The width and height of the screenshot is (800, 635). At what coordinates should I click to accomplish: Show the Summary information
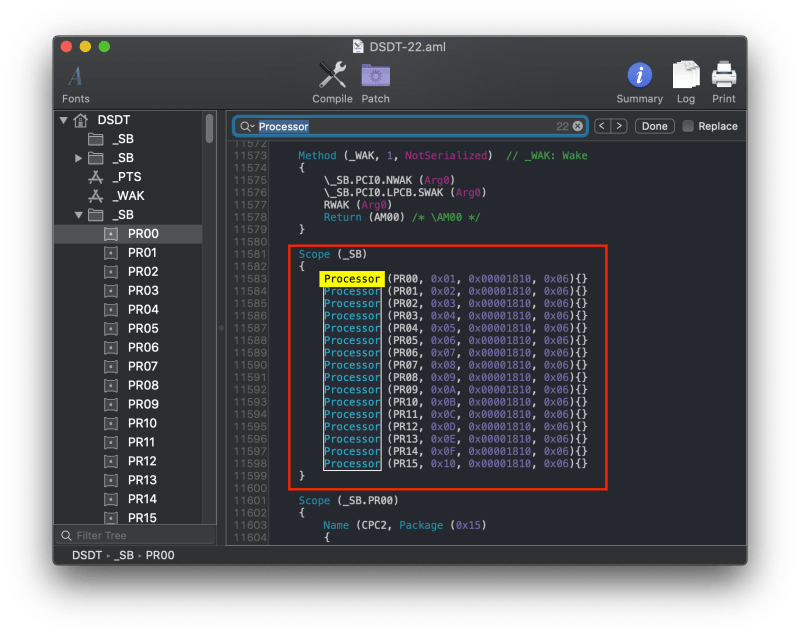tap(639, 75)
